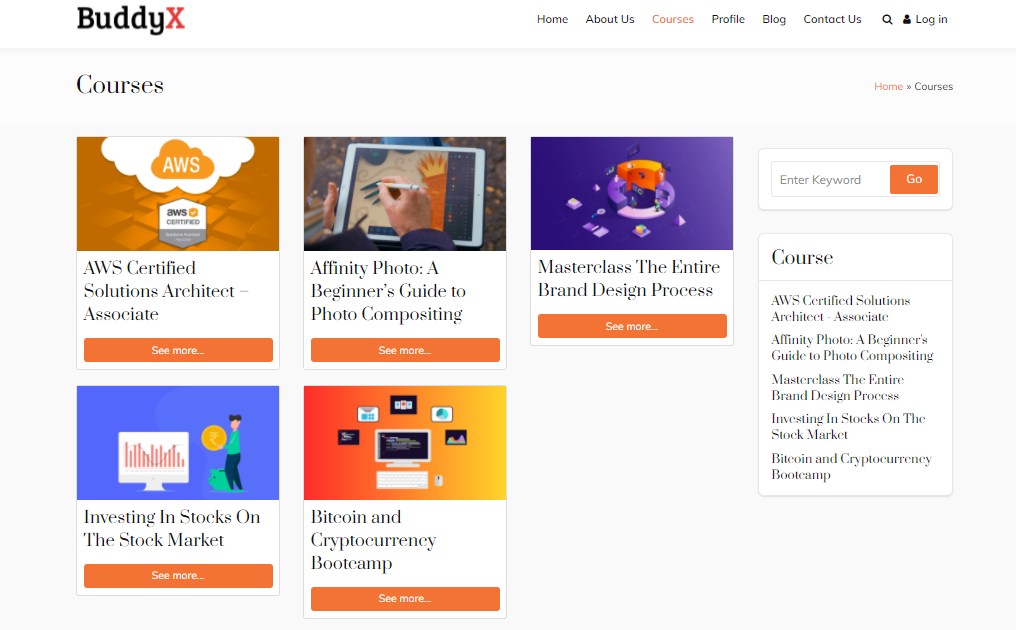
Task: Open sidebar link Bitcoin and Cryptocurrency Bootcamp
Action: coord(851,467)
